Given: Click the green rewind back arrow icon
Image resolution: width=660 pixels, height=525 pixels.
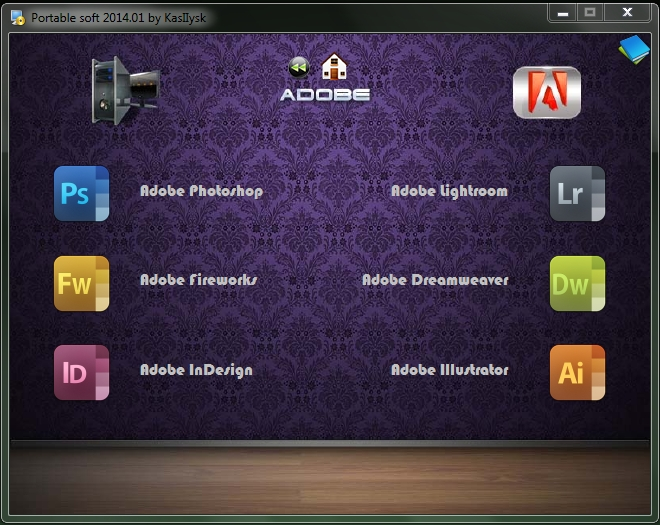Looking at the screenshot, I should coord(299,67).
